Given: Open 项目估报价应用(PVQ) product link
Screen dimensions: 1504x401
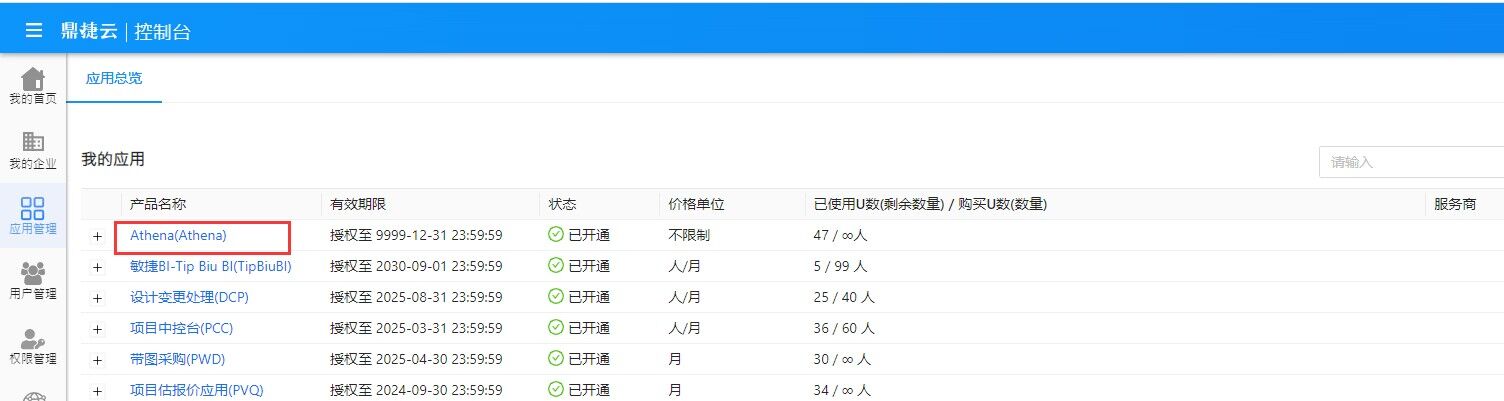Looking at the screenshot, I should click(196, 390).
